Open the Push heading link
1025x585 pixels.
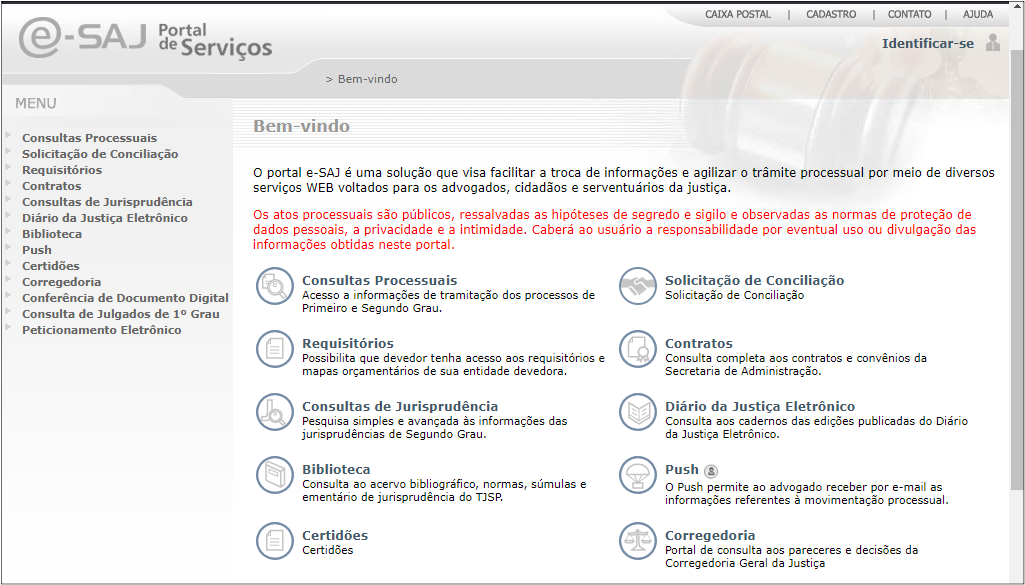[682, 469]
